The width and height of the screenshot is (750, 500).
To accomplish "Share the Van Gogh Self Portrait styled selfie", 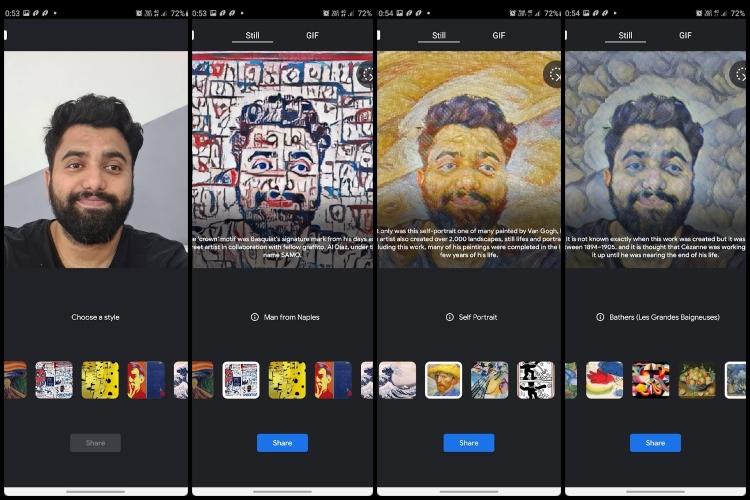I will click(x=469, y=443).
